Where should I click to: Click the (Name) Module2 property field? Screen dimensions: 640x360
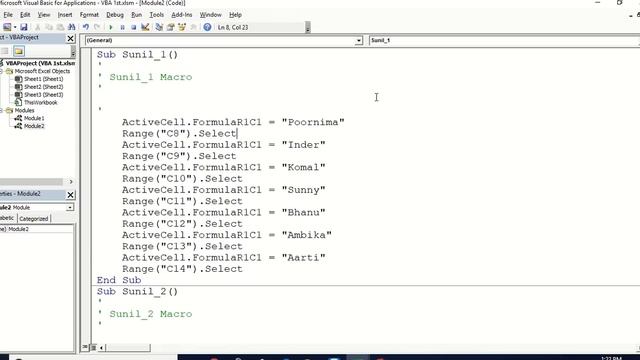pyautogui.click(x=37, y=229)
